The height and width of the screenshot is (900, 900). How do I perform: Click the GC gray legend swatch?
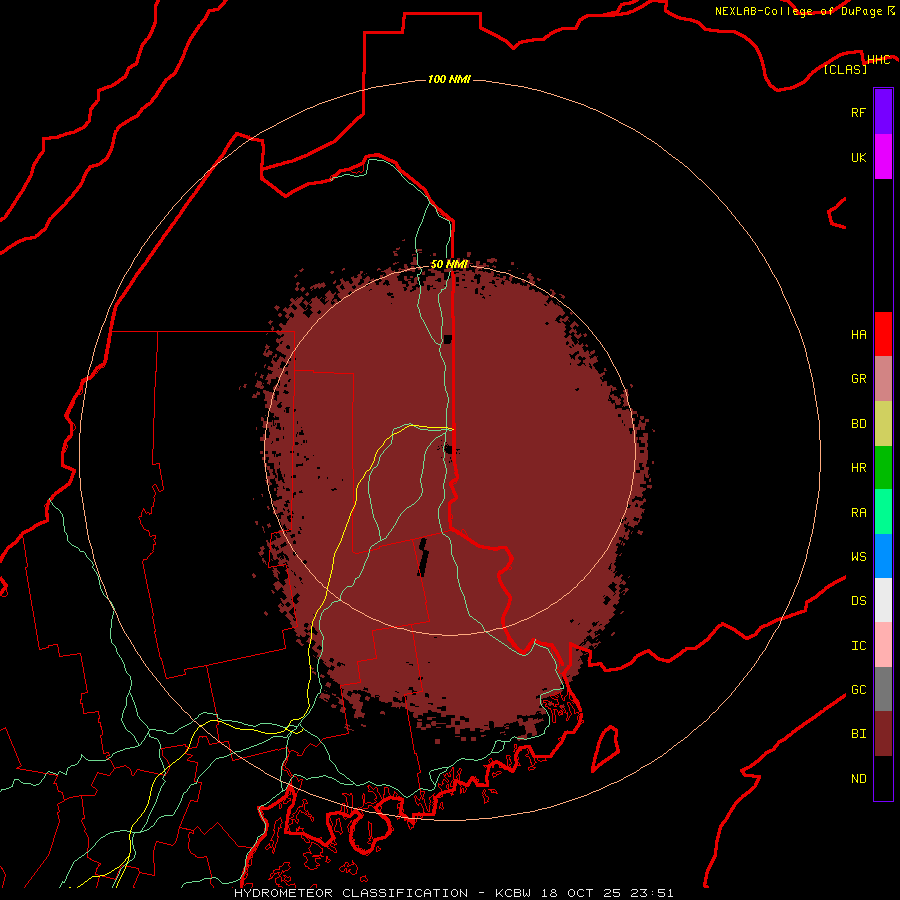click(883, 689)
